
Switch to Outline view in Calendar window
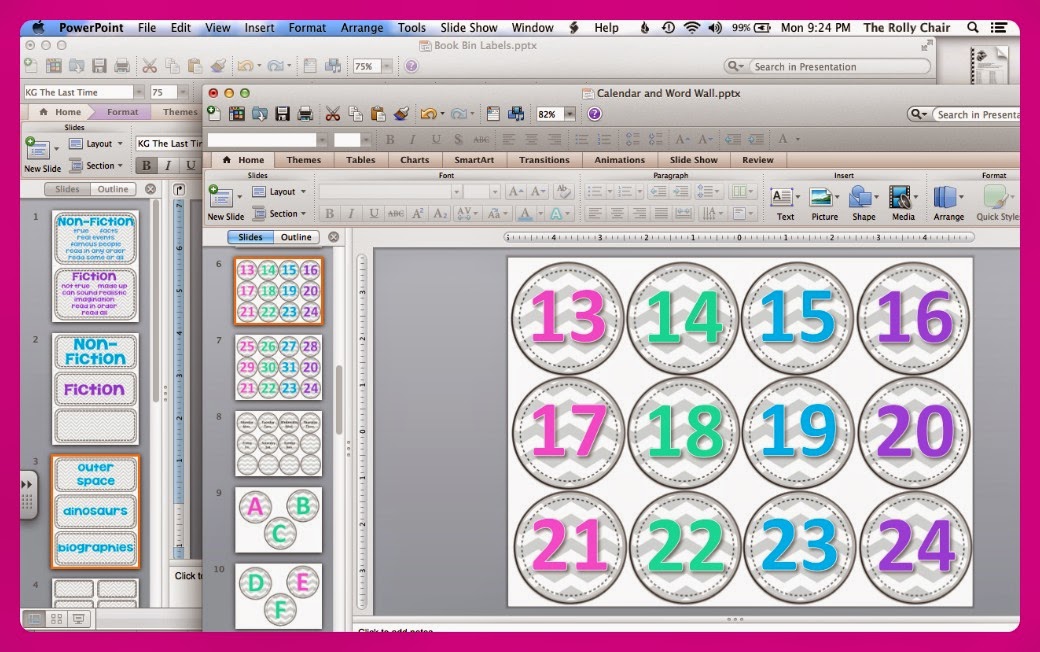coord(296,237)
